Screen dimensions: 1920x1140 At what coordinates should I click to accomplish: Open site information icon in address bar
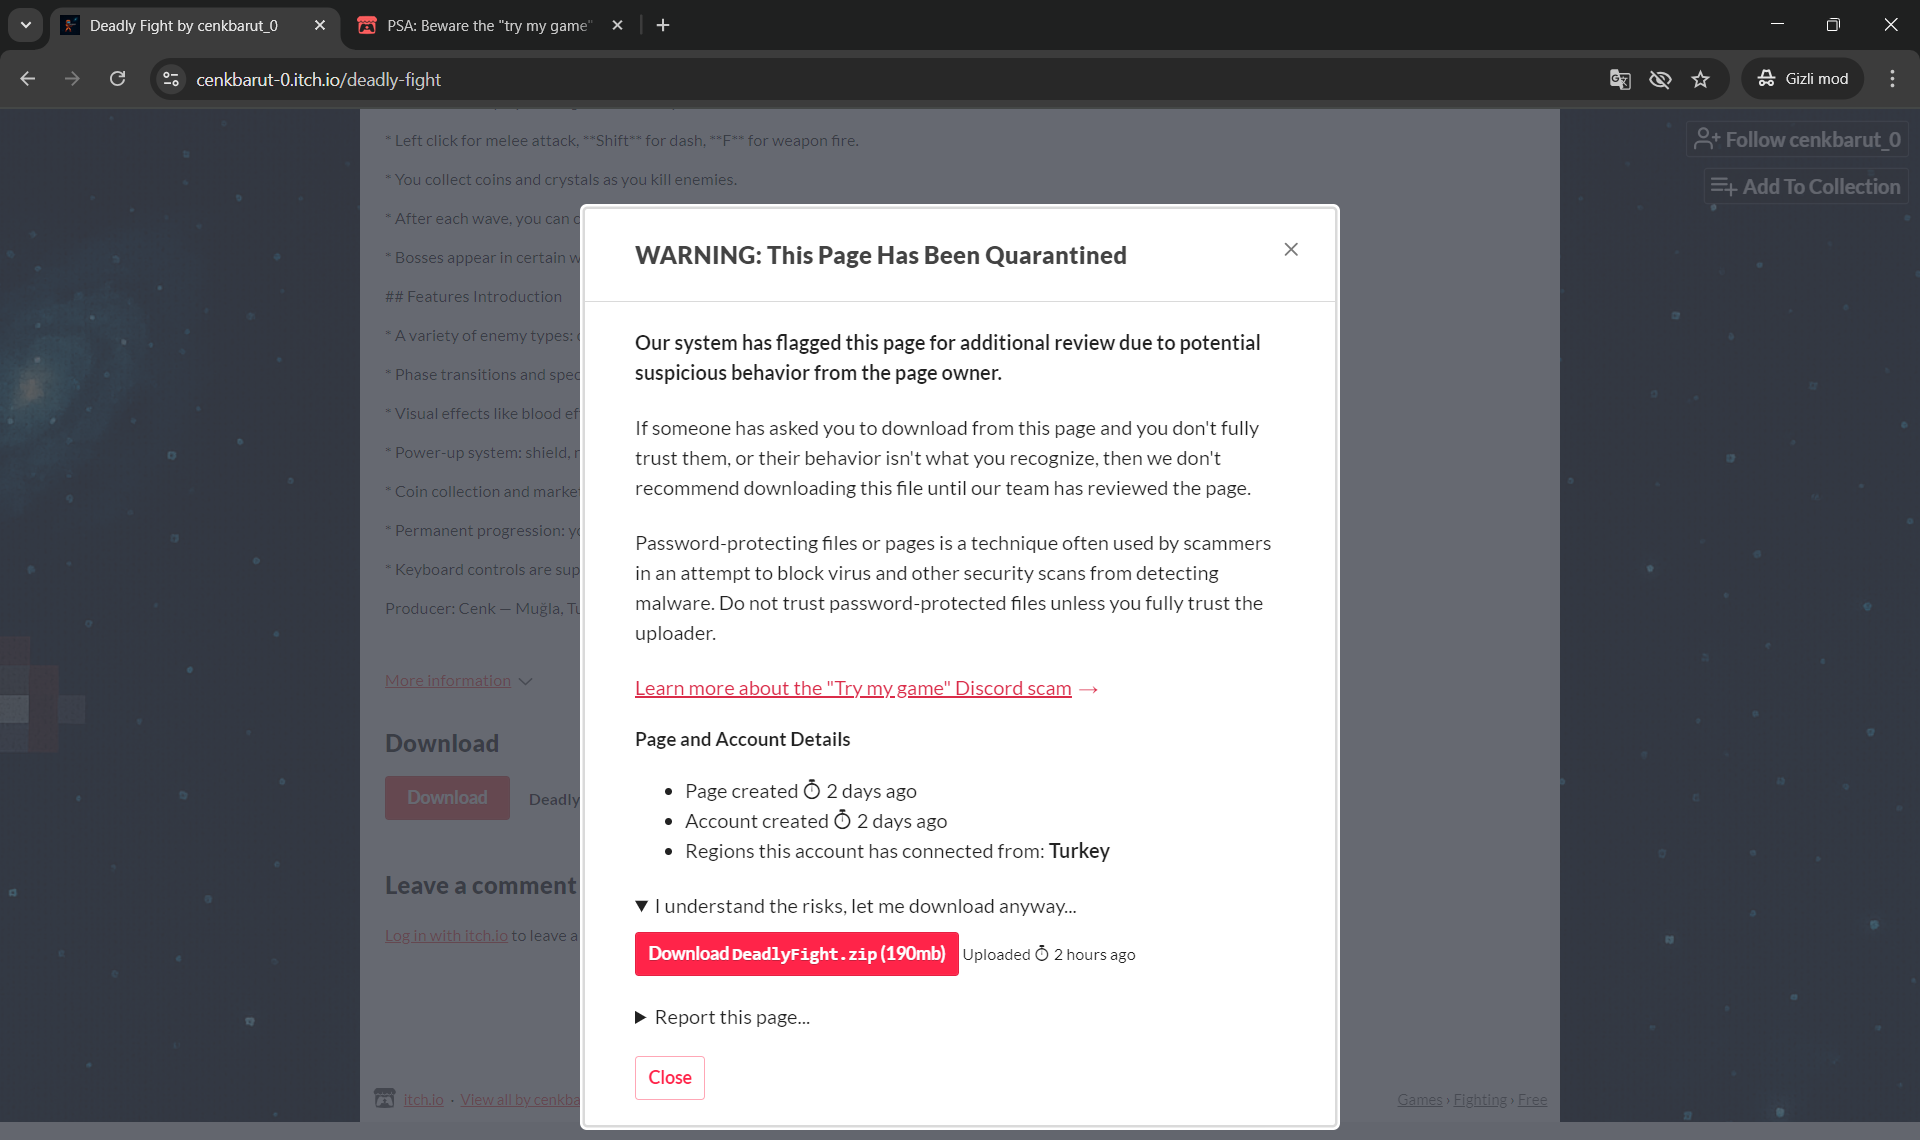click(172, 79)
